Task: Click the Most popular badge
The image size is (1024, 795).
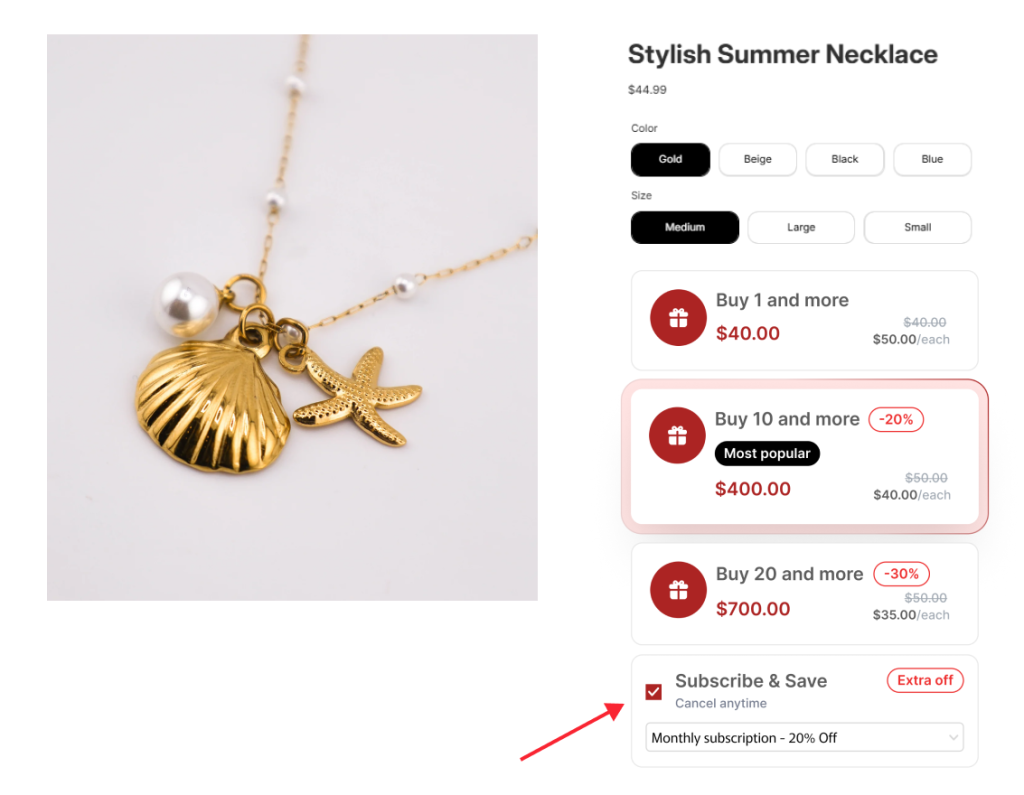Action: click(767, 454)
